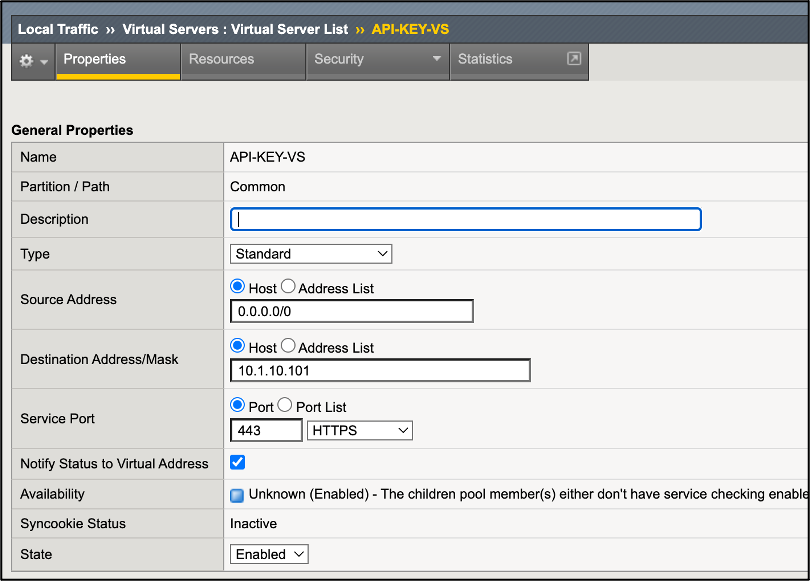Image resolution: width=810 pixels, height=582 pixels.
Task: Click the blue Availability status icon
Action: click(237, 495)
